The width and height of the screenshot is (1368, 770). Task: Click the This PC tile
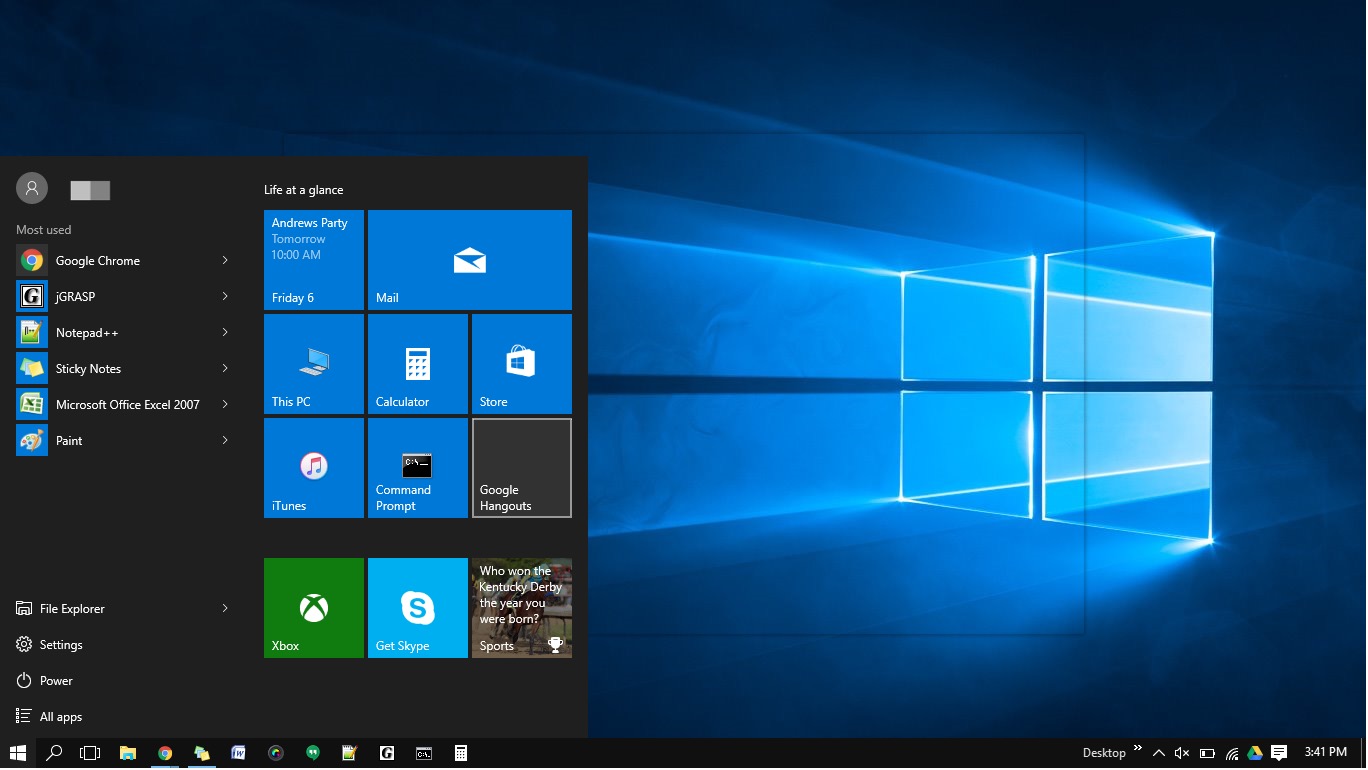click(313, 364)
